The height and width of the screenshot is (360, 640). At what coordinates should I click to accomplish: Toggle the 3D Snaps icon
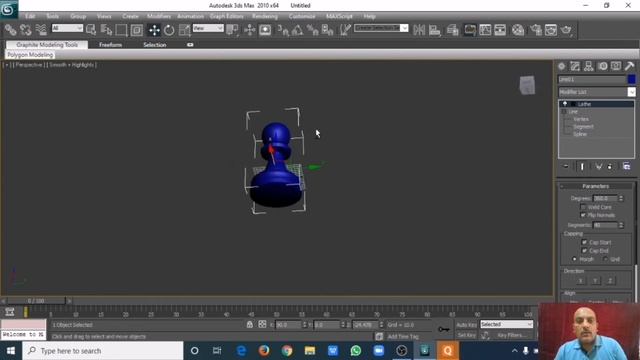(283, 30)
